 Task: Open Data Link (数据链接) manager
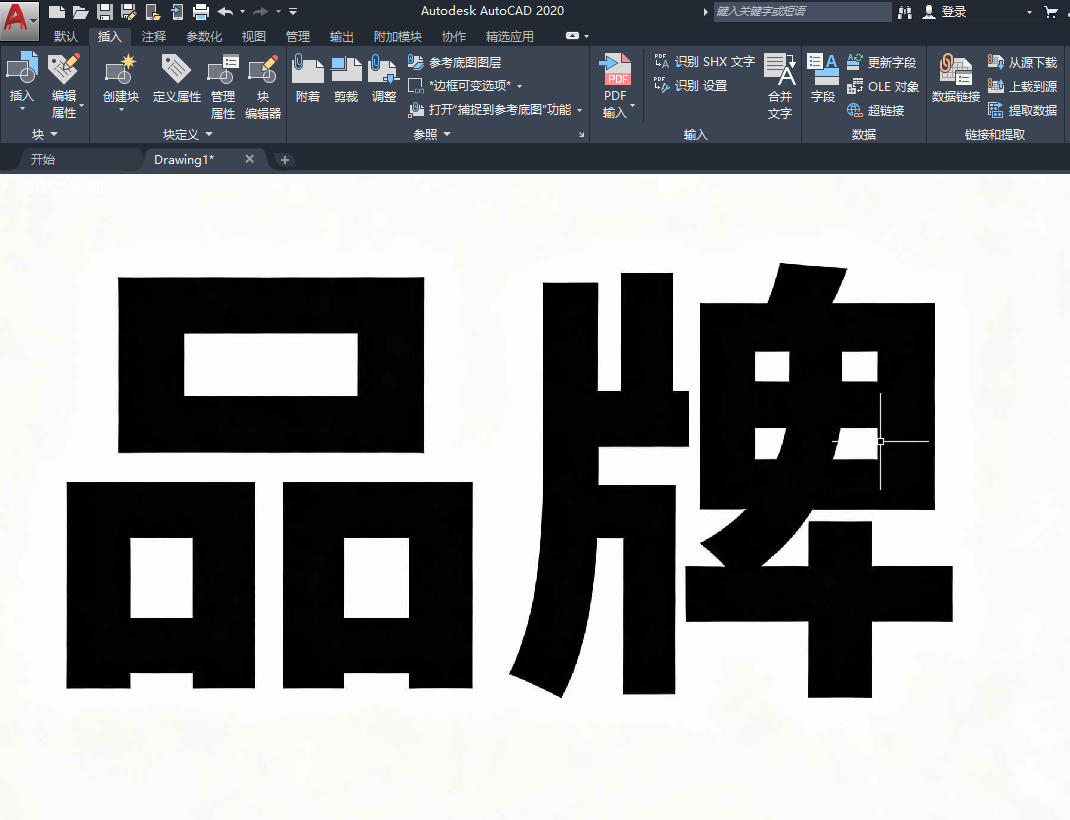pyautogui.click(x=956, y=78)
